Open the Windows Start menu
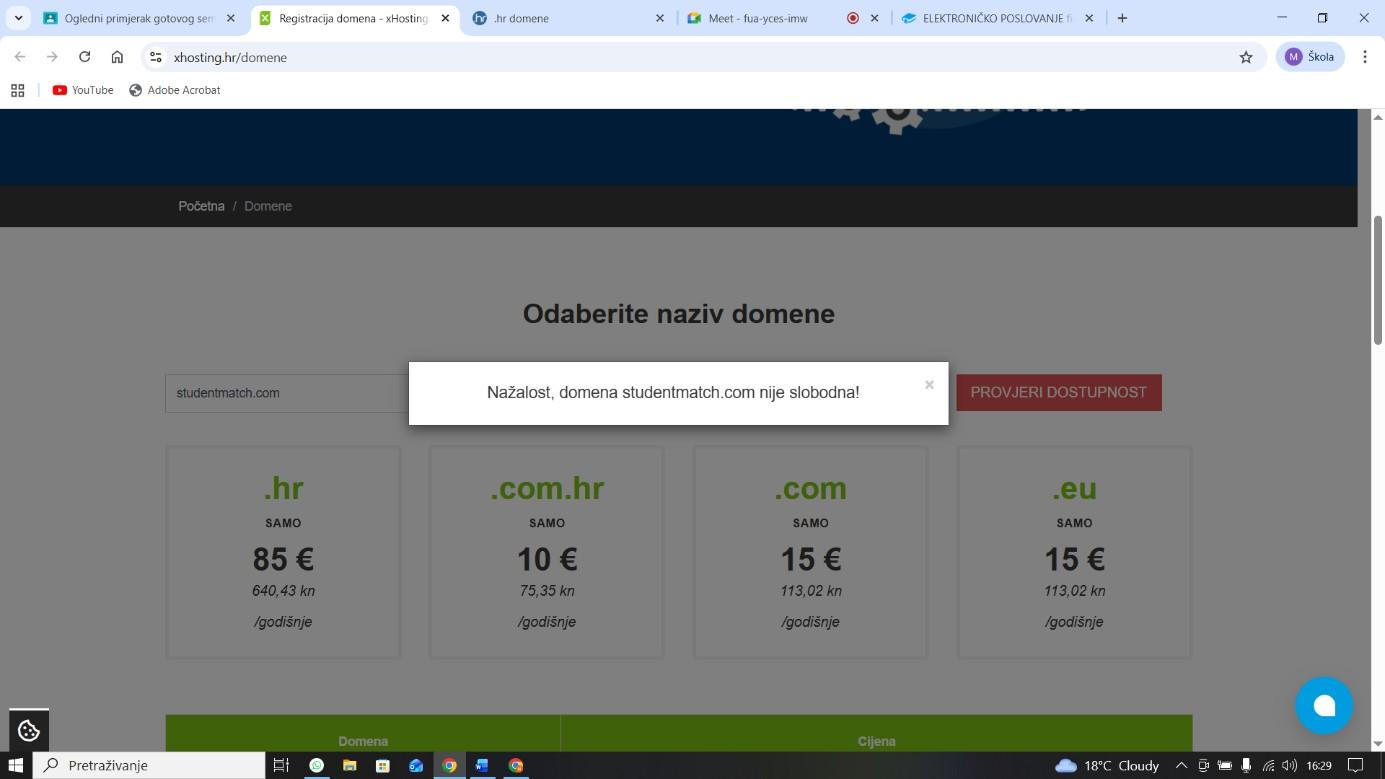The image size is (1385, 779). pyautogui.click(x=15, y=765)
